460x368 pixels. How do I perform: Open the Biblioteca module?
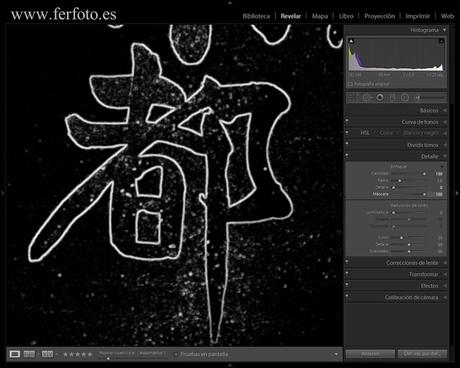click(256, 16)
